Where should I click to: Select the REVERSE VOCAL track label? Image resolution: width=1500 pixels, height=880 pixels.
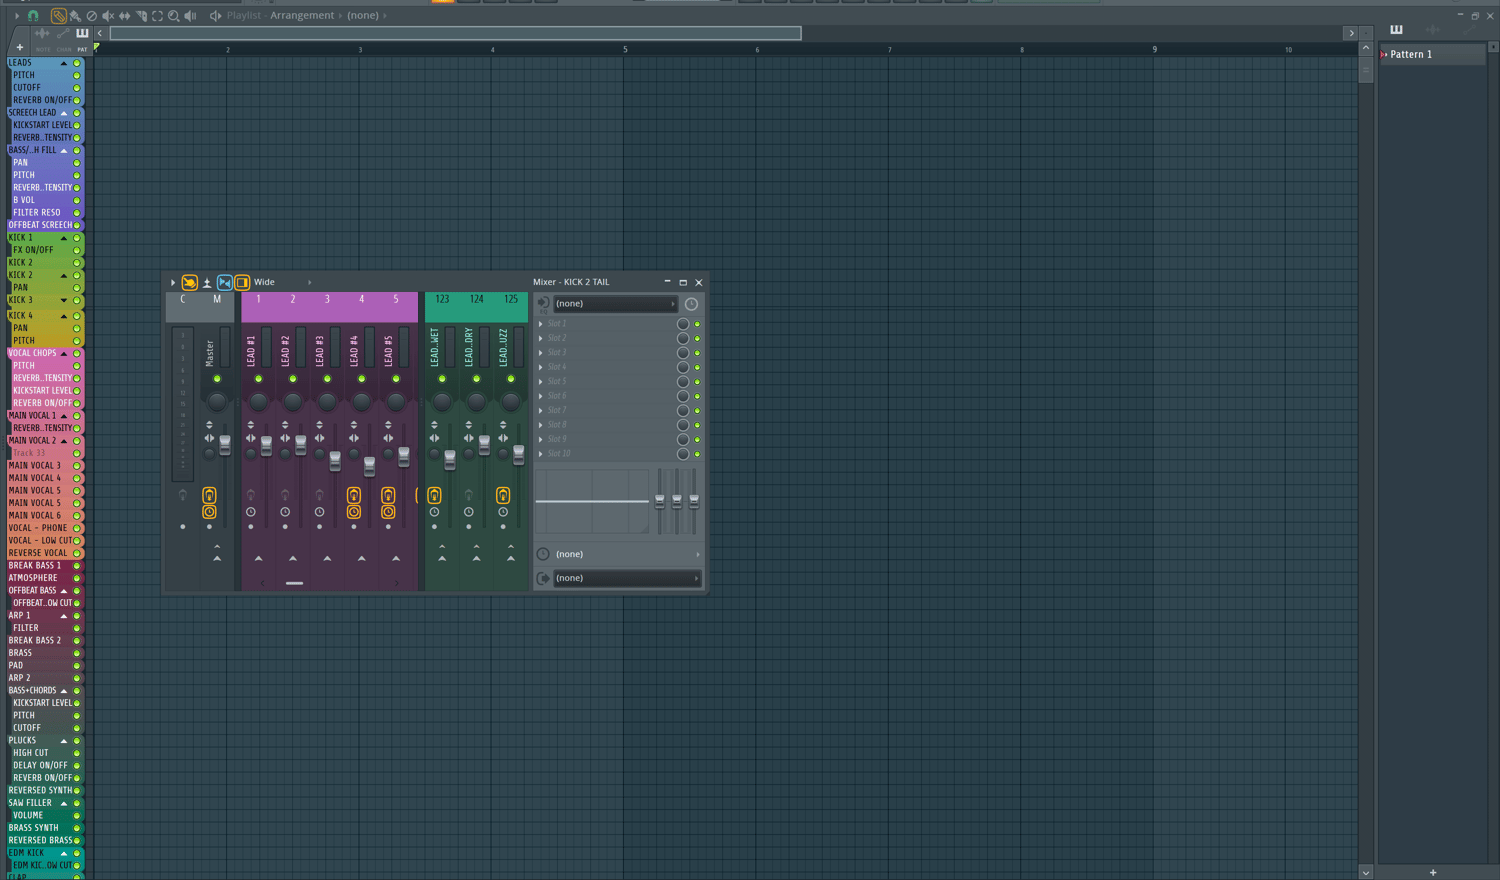click(x=38, y=553)
